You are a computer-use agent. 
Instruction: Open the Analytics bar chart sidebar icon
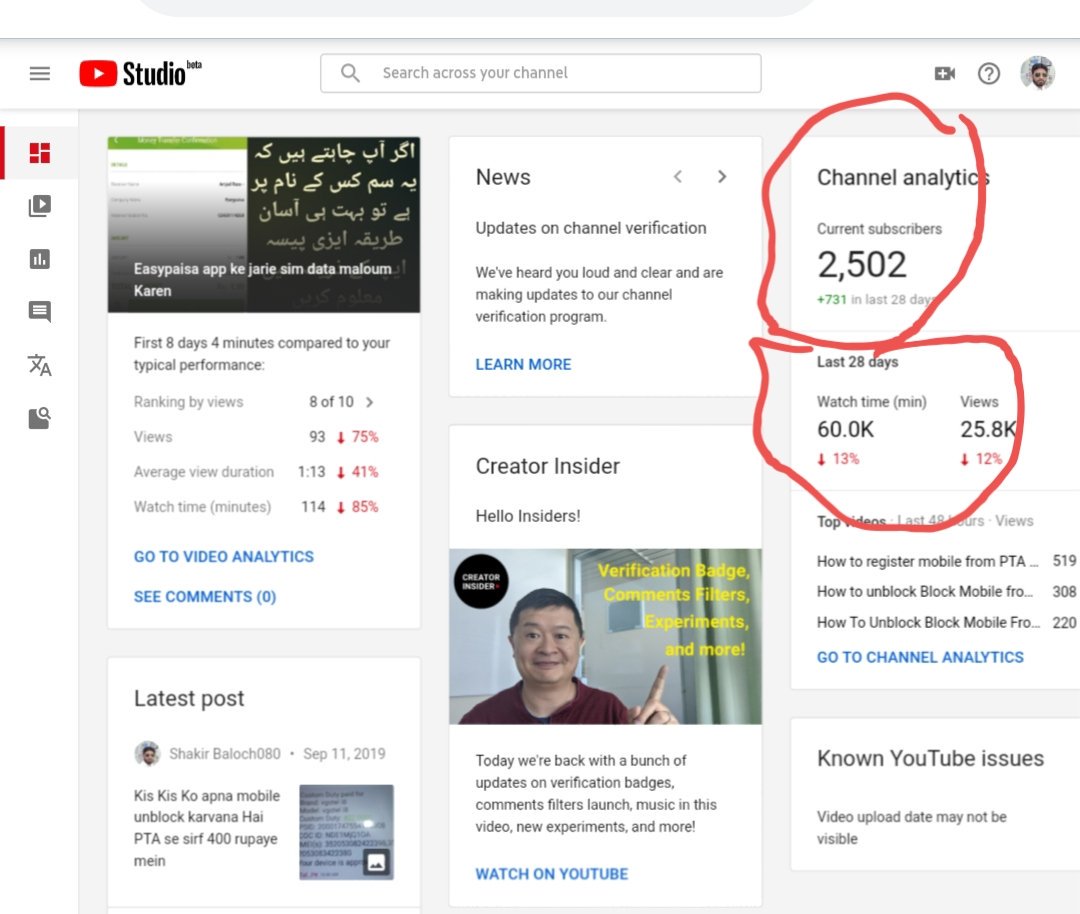tap(40, 259)
